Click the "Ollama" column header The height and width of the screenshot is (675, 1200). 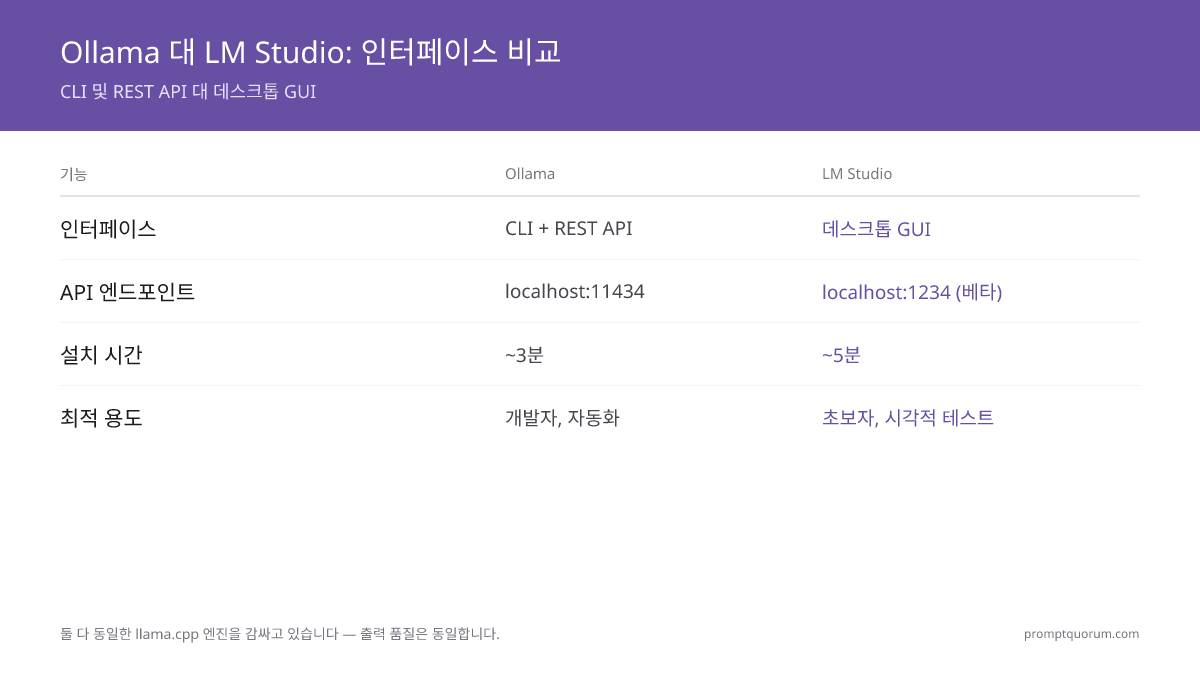click(530, 174)
